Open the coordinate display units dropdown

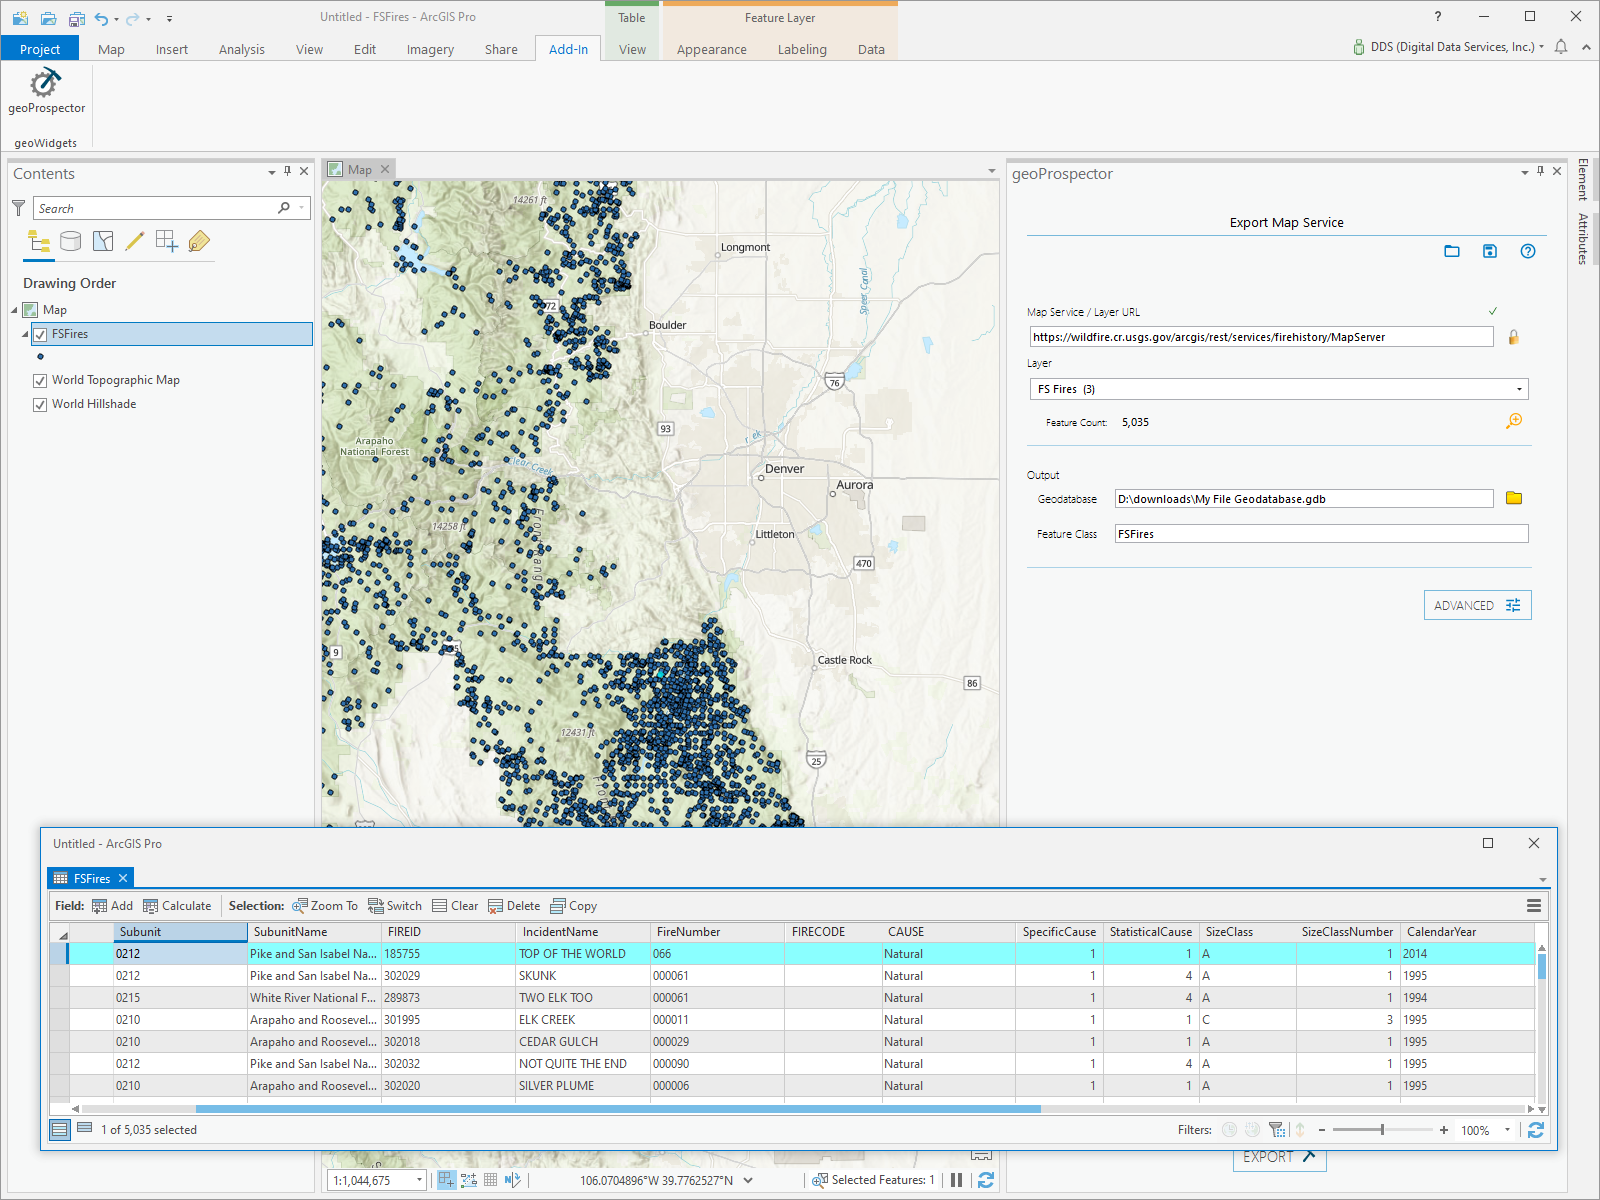click(x=748, y=1180)
